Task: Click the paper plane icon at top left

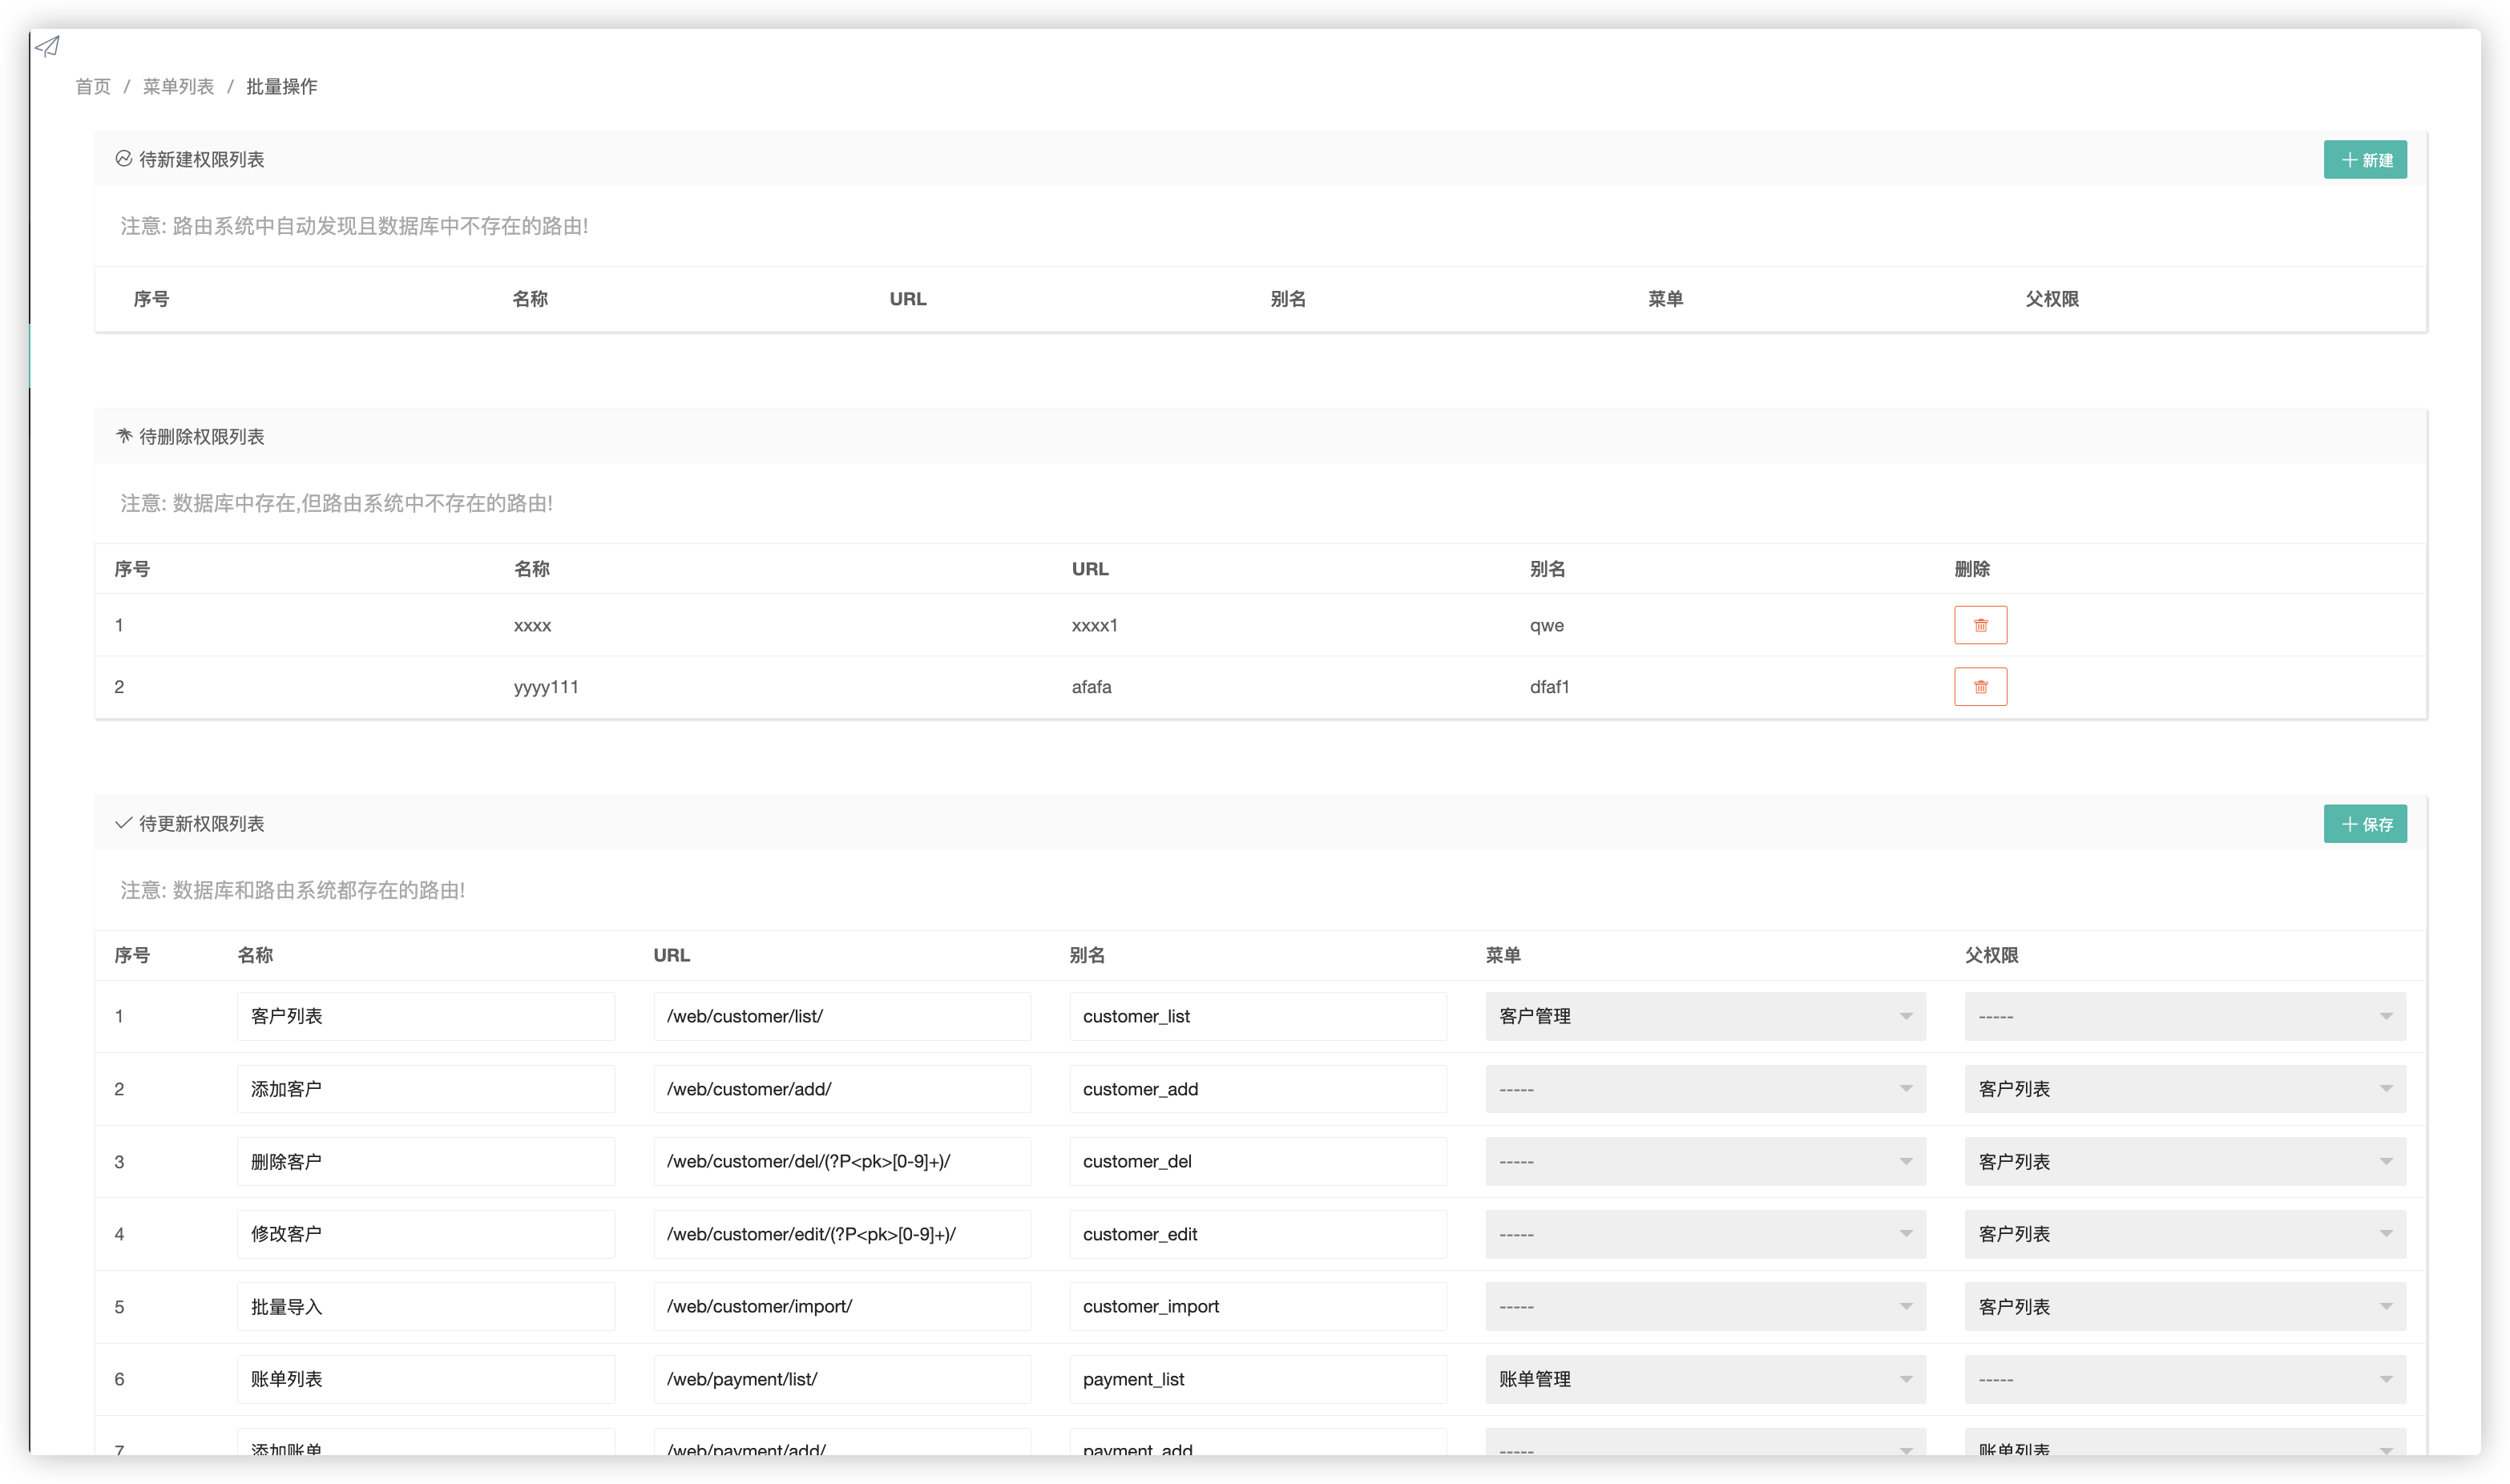Action: (47, 46)
